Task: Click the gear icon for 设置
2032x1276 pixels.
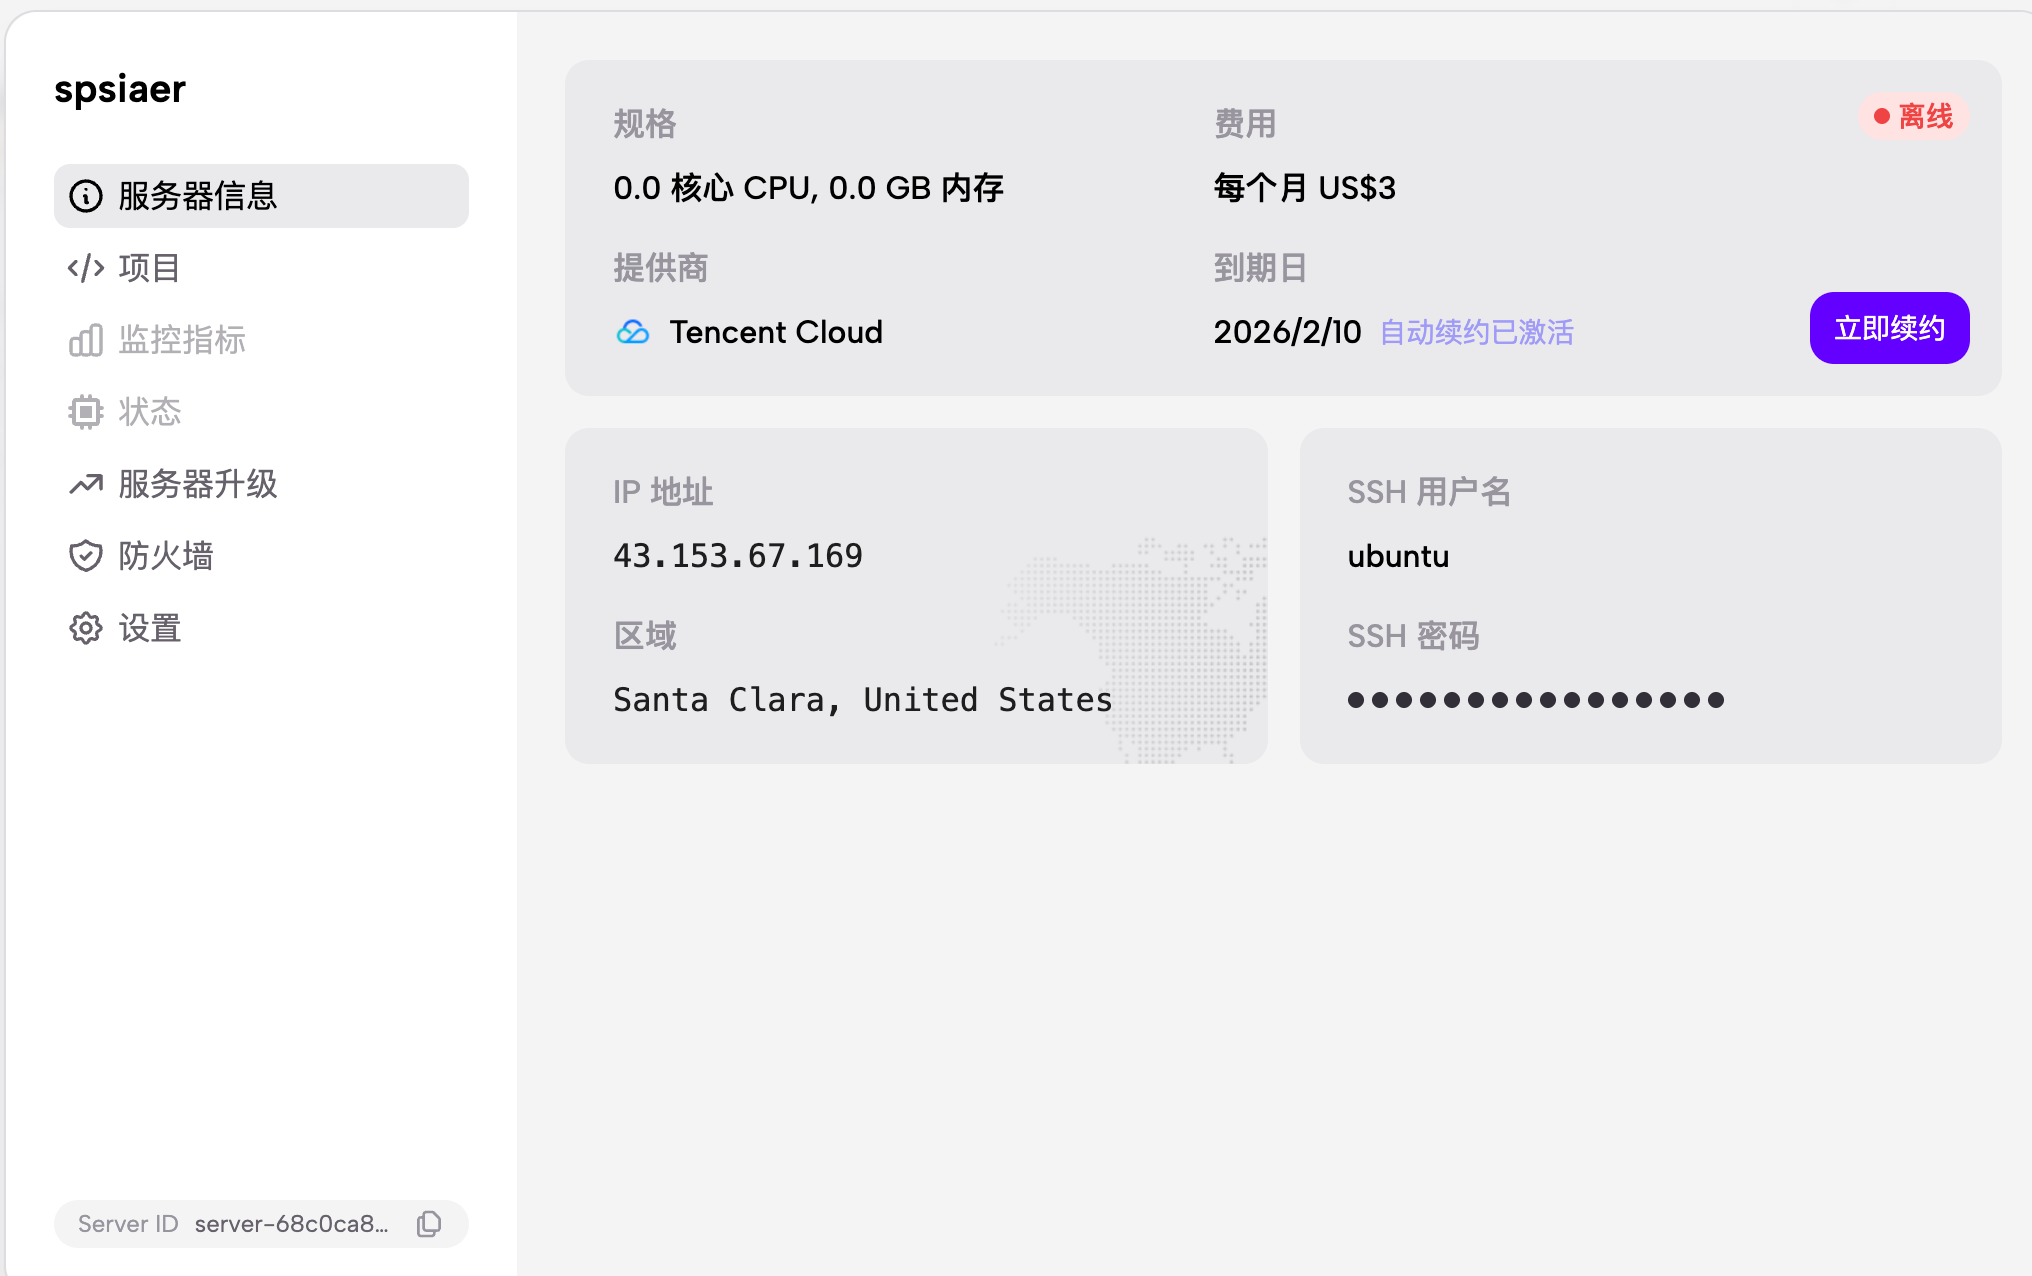Action: 86,628
